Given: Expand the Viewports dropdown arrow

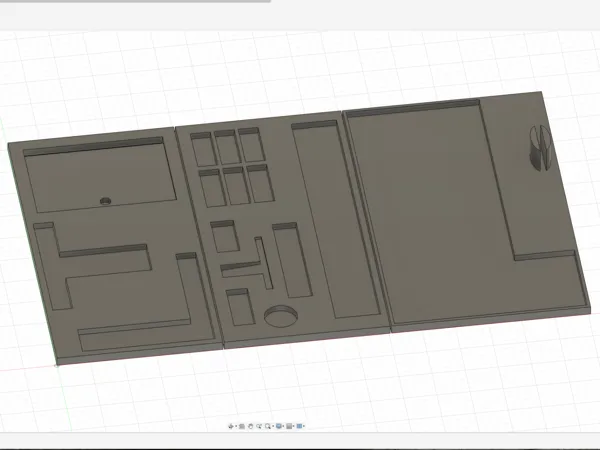Looking at the screenshot, I should pos(304,426).
